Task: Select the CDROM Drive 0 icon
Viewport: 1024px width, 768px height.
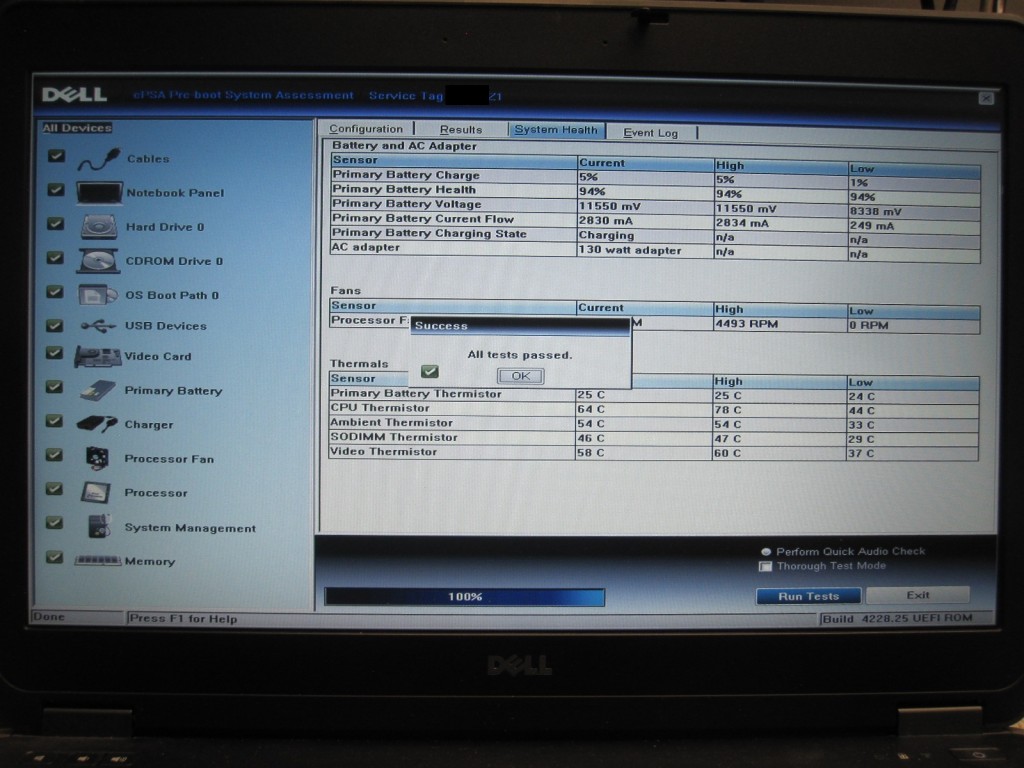Action: point(98,261)
